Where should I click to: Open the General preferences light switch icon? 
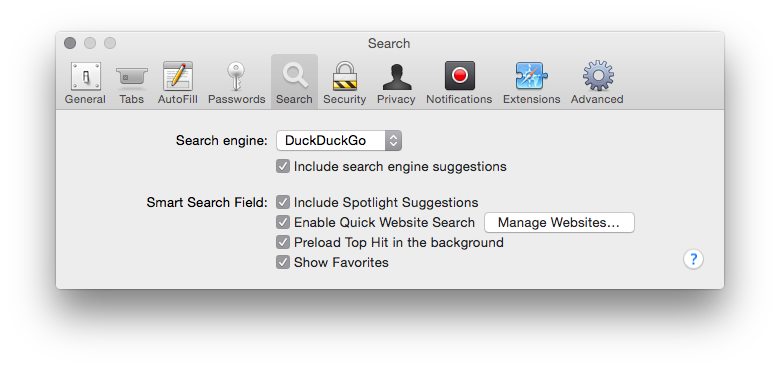[85, 77]
